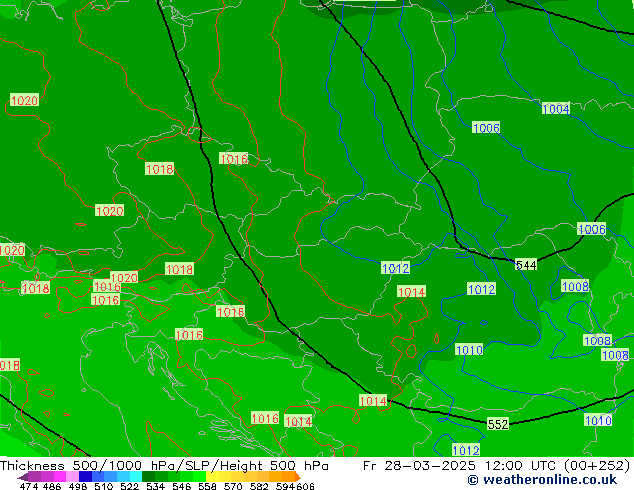Click legend value 498
The image size is (634, 490).
coord(78,486)
